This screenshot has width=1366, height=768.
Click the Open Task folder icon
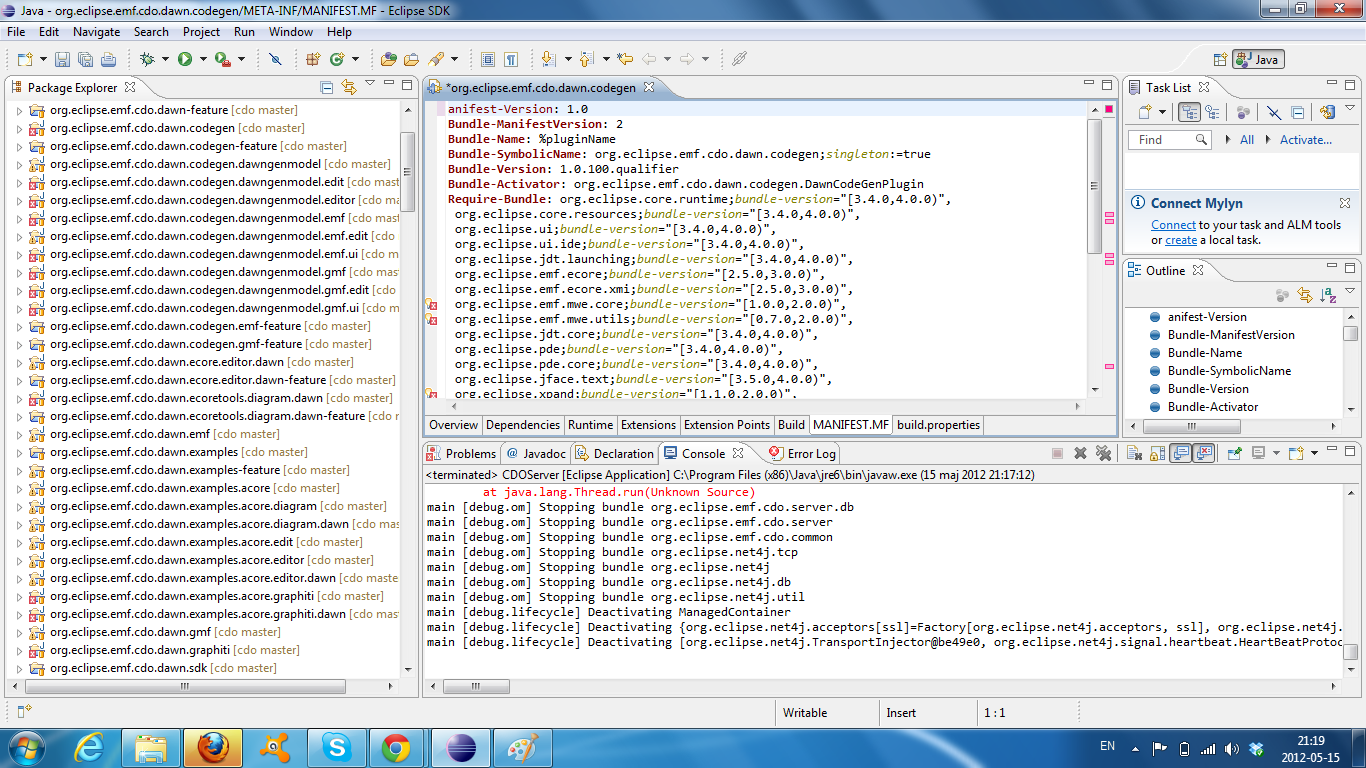pyautogui.click(x=411, y=59)
